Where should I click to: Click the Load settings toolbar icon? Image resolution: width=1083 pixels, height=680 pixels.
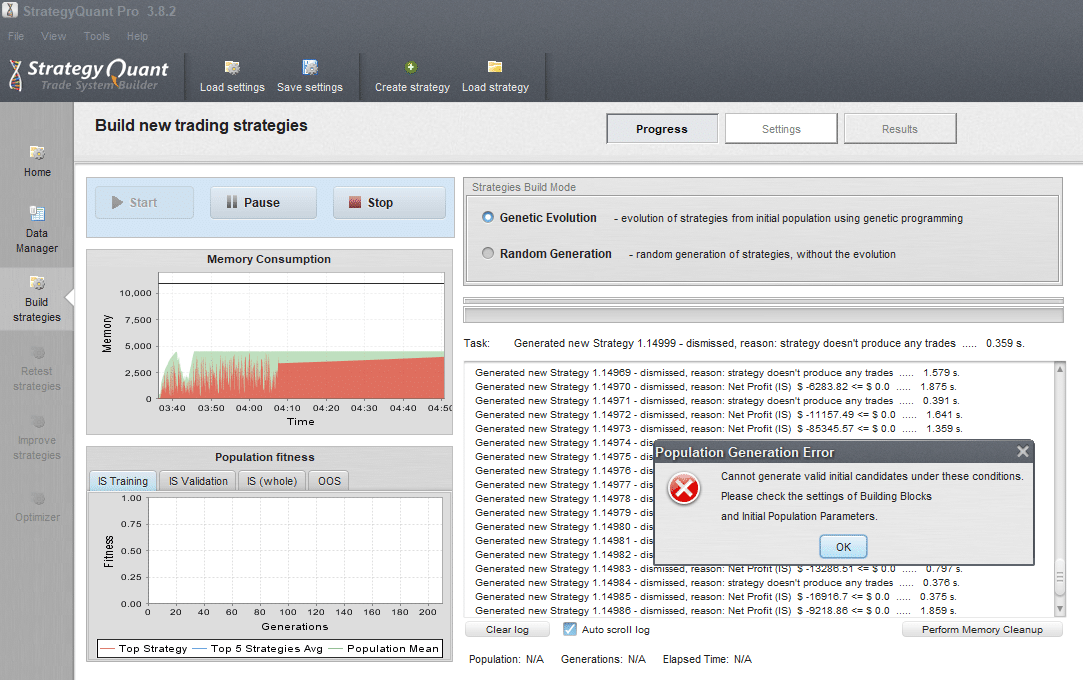point(232,68)
